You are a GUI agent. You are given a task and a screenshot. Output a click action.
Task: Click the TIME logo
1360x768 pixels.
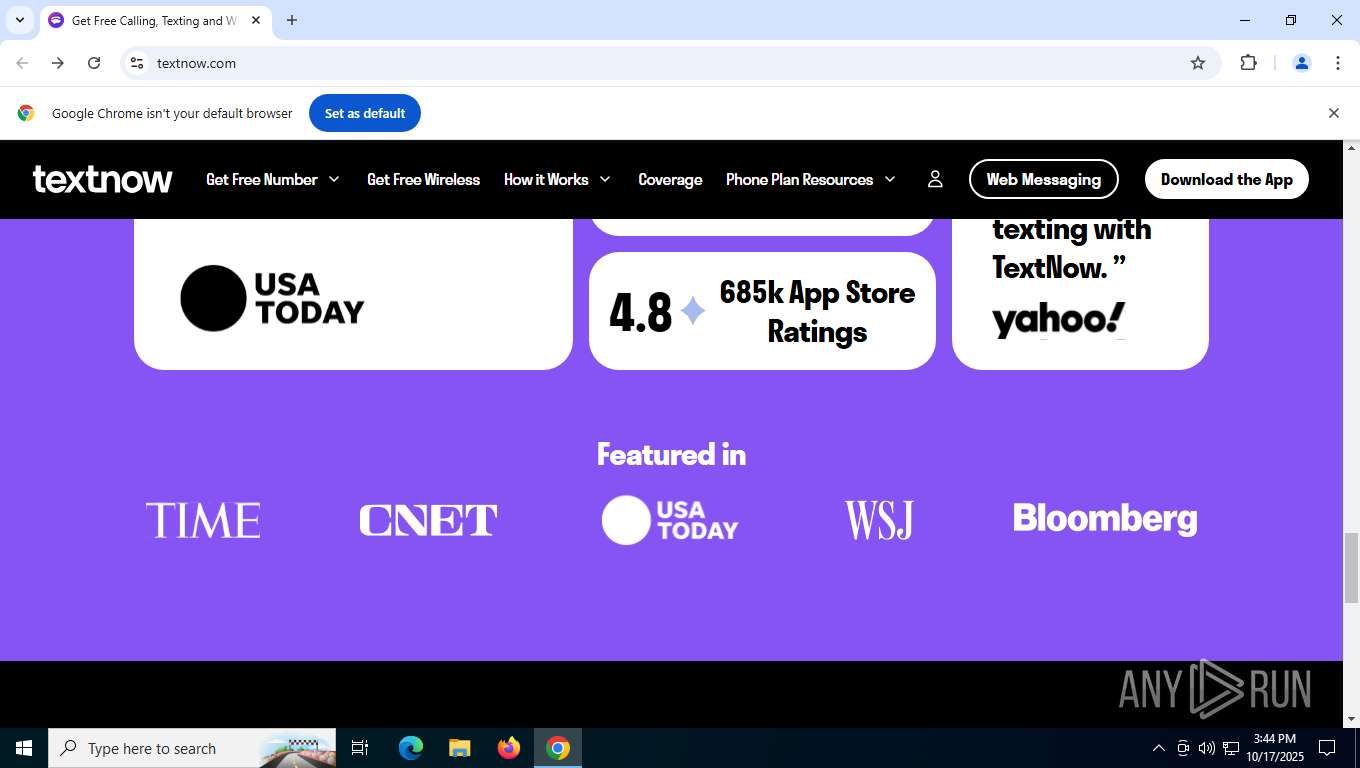pos(203,520)
